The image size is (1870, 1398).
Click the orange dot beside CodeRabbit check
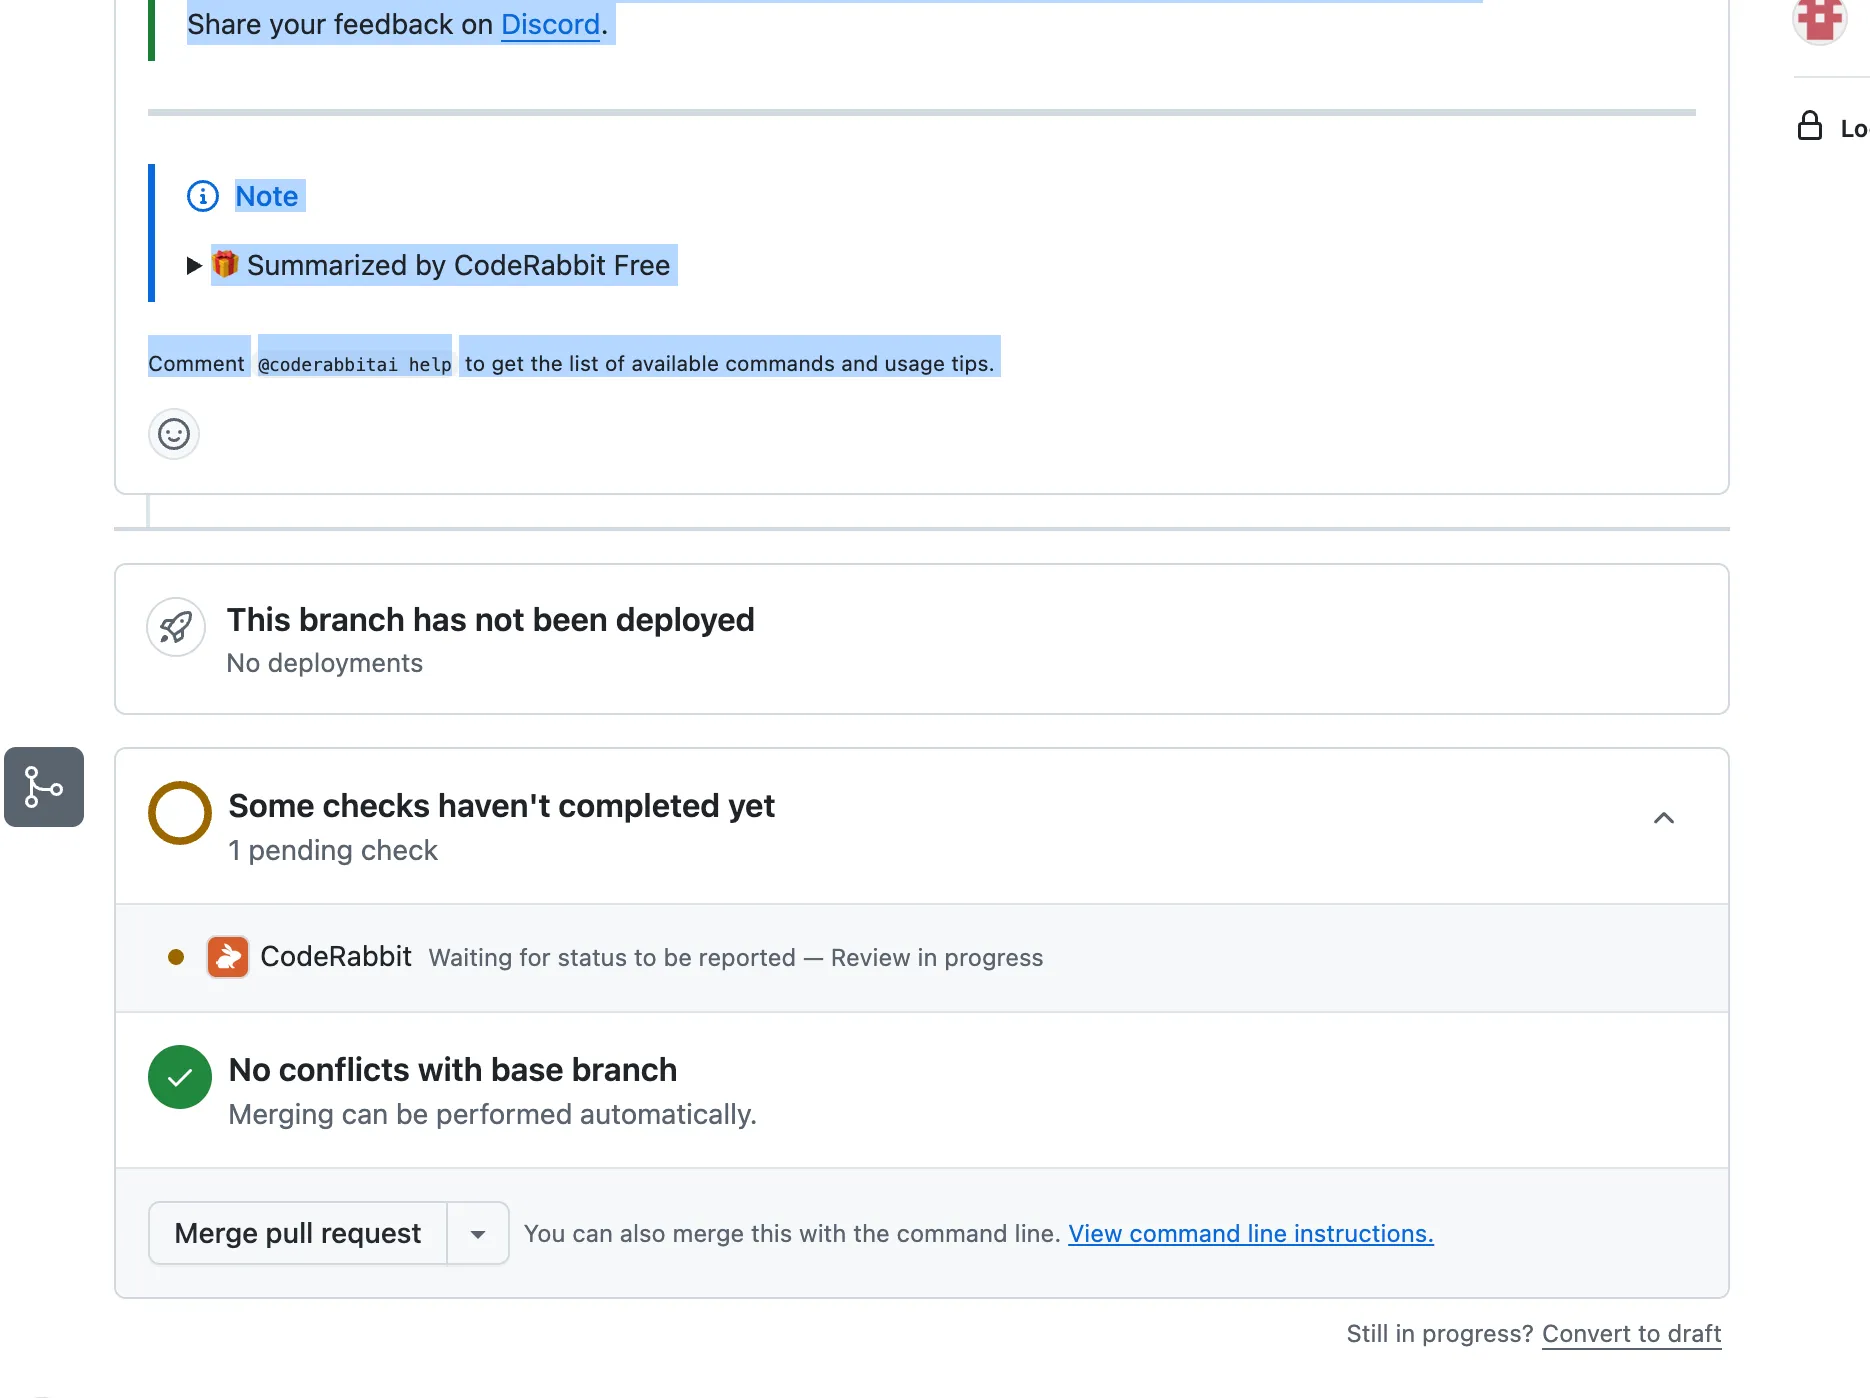tap(176, 957)
